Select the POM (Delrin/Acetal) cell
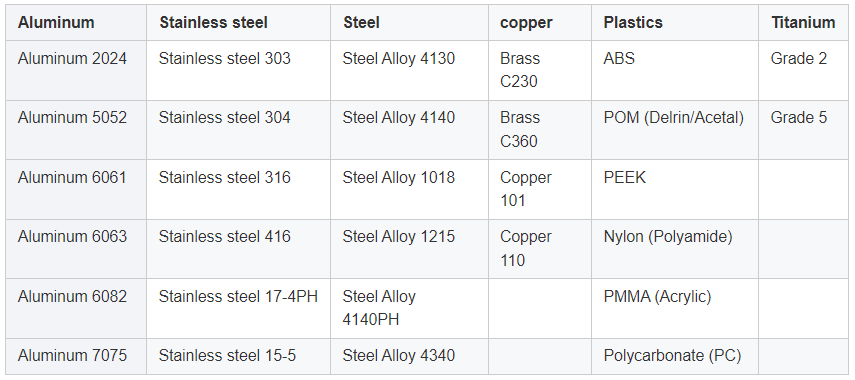Screen dimensions: 855x380 (675, 130)
